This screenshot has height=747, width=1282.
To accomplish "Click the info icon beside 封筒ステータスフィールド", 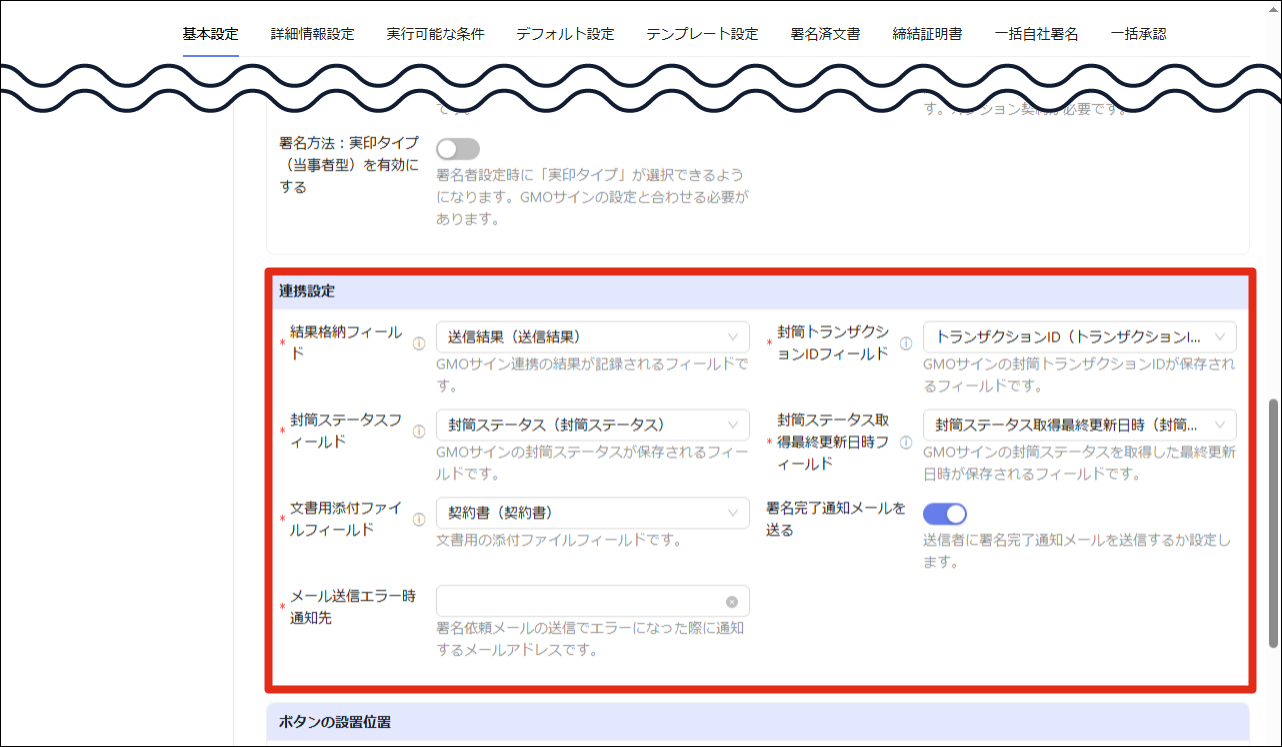I will [419, 431].
